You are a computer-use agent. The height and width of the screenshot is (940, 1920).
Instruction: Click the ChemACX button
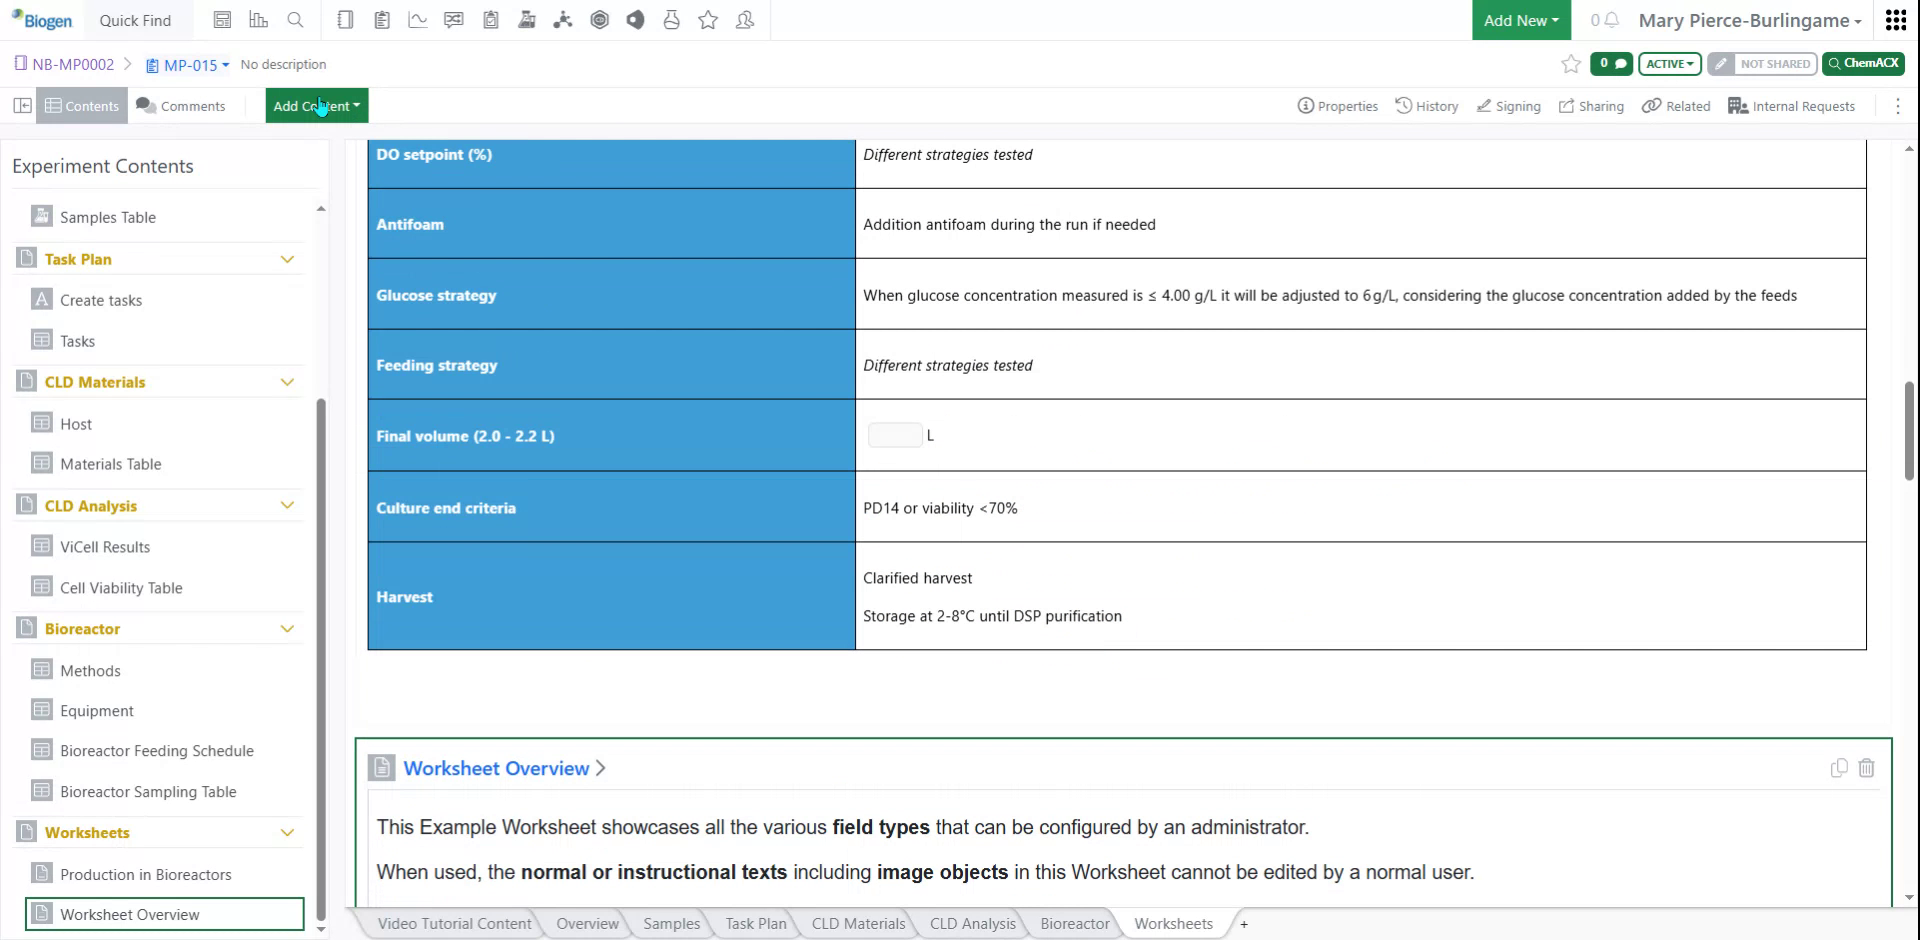1862,63
